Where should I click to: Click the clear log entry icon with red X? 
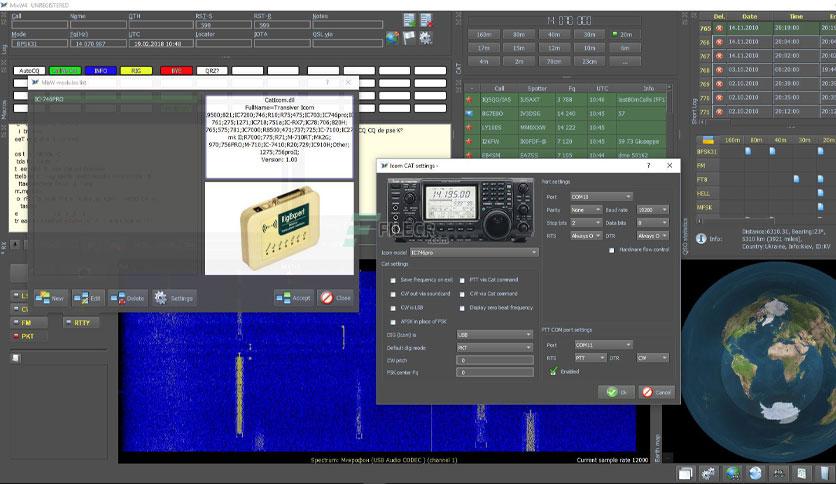(425, 20)
